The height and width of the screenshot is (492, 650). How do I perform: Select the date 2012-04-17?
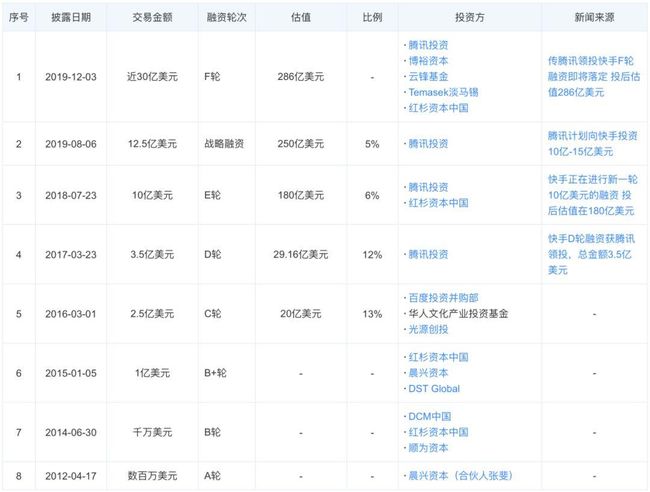[71, 476]
